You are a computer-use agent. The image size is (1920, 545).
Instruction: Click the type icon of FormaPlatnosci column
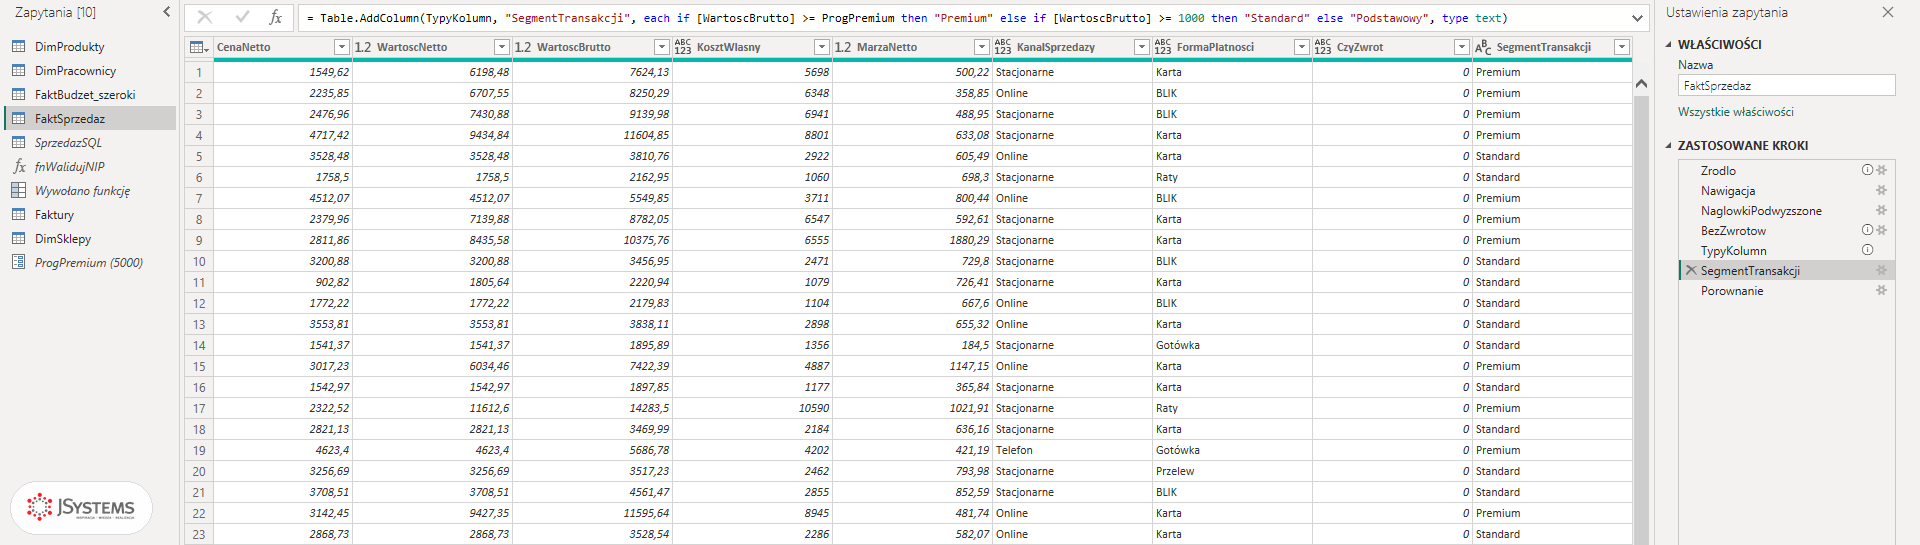coord(1163,47)
